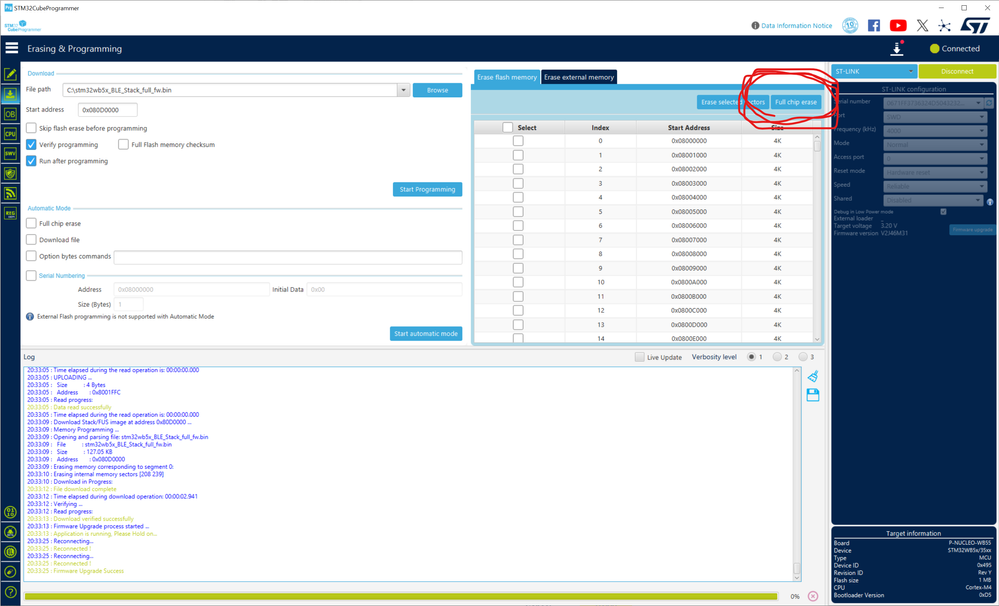Select Erasing & Programming download sidebar icon

click(10, 94)
